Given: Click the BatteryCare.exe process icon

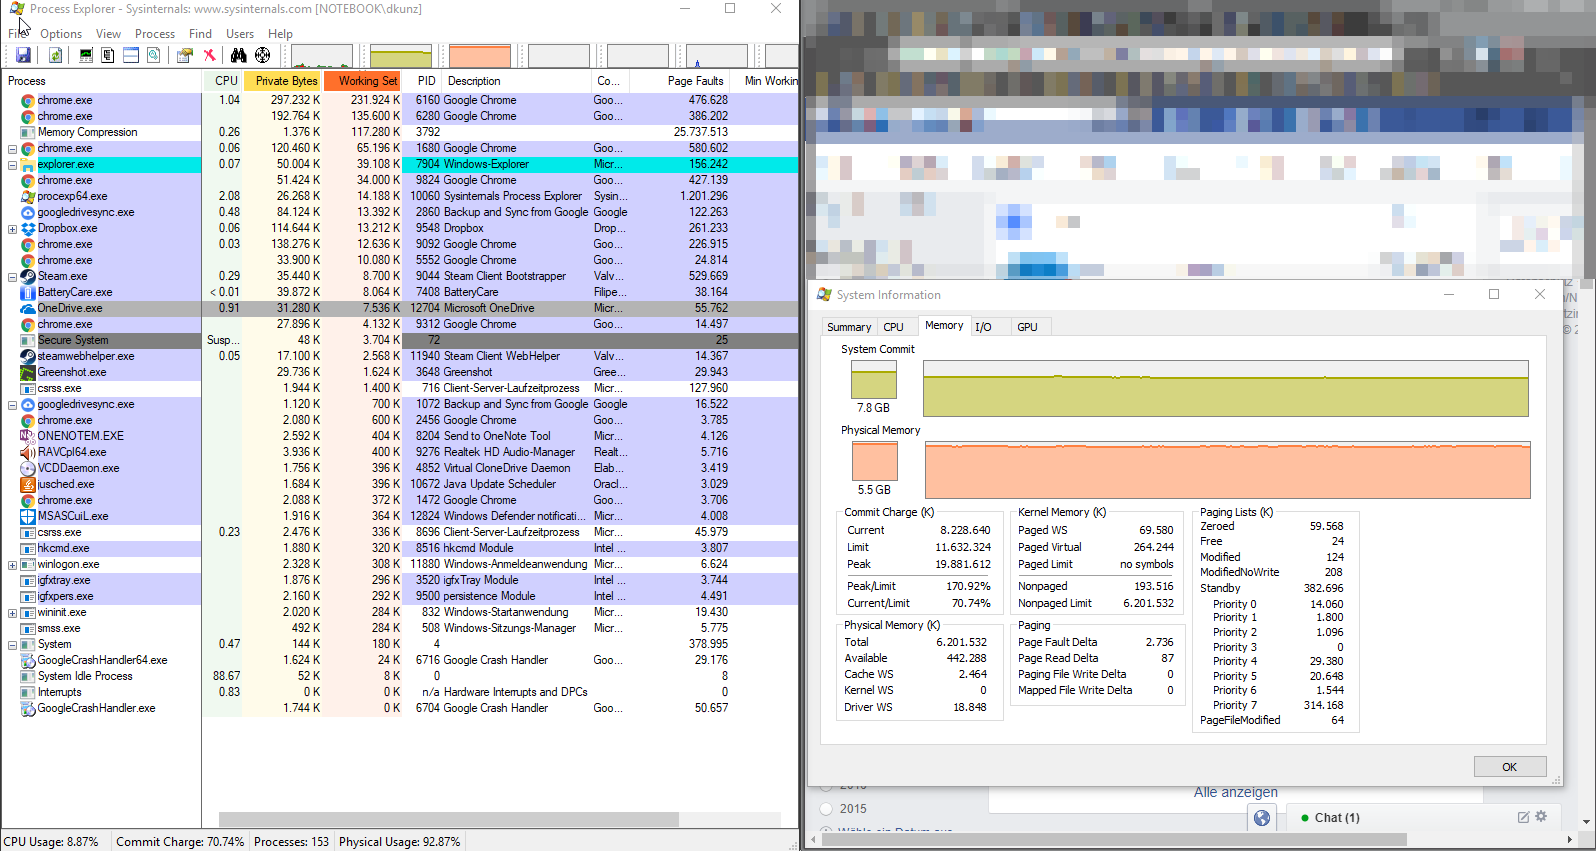Looking at the screenshot, I should pos(28,292).
